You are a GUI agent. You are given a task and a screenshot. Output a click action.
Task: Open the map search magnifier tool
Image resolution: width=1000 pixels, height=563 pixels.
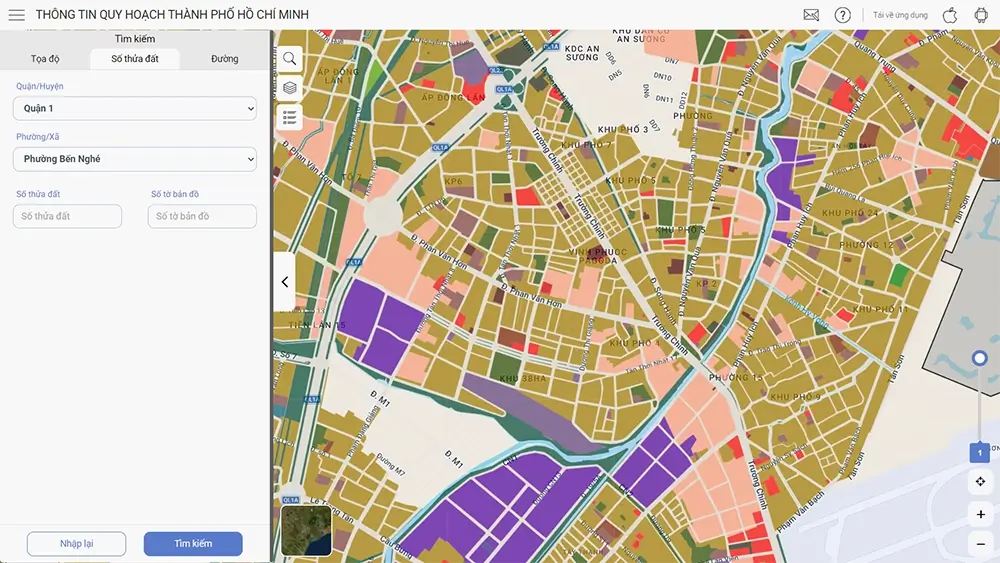(290, 59)
